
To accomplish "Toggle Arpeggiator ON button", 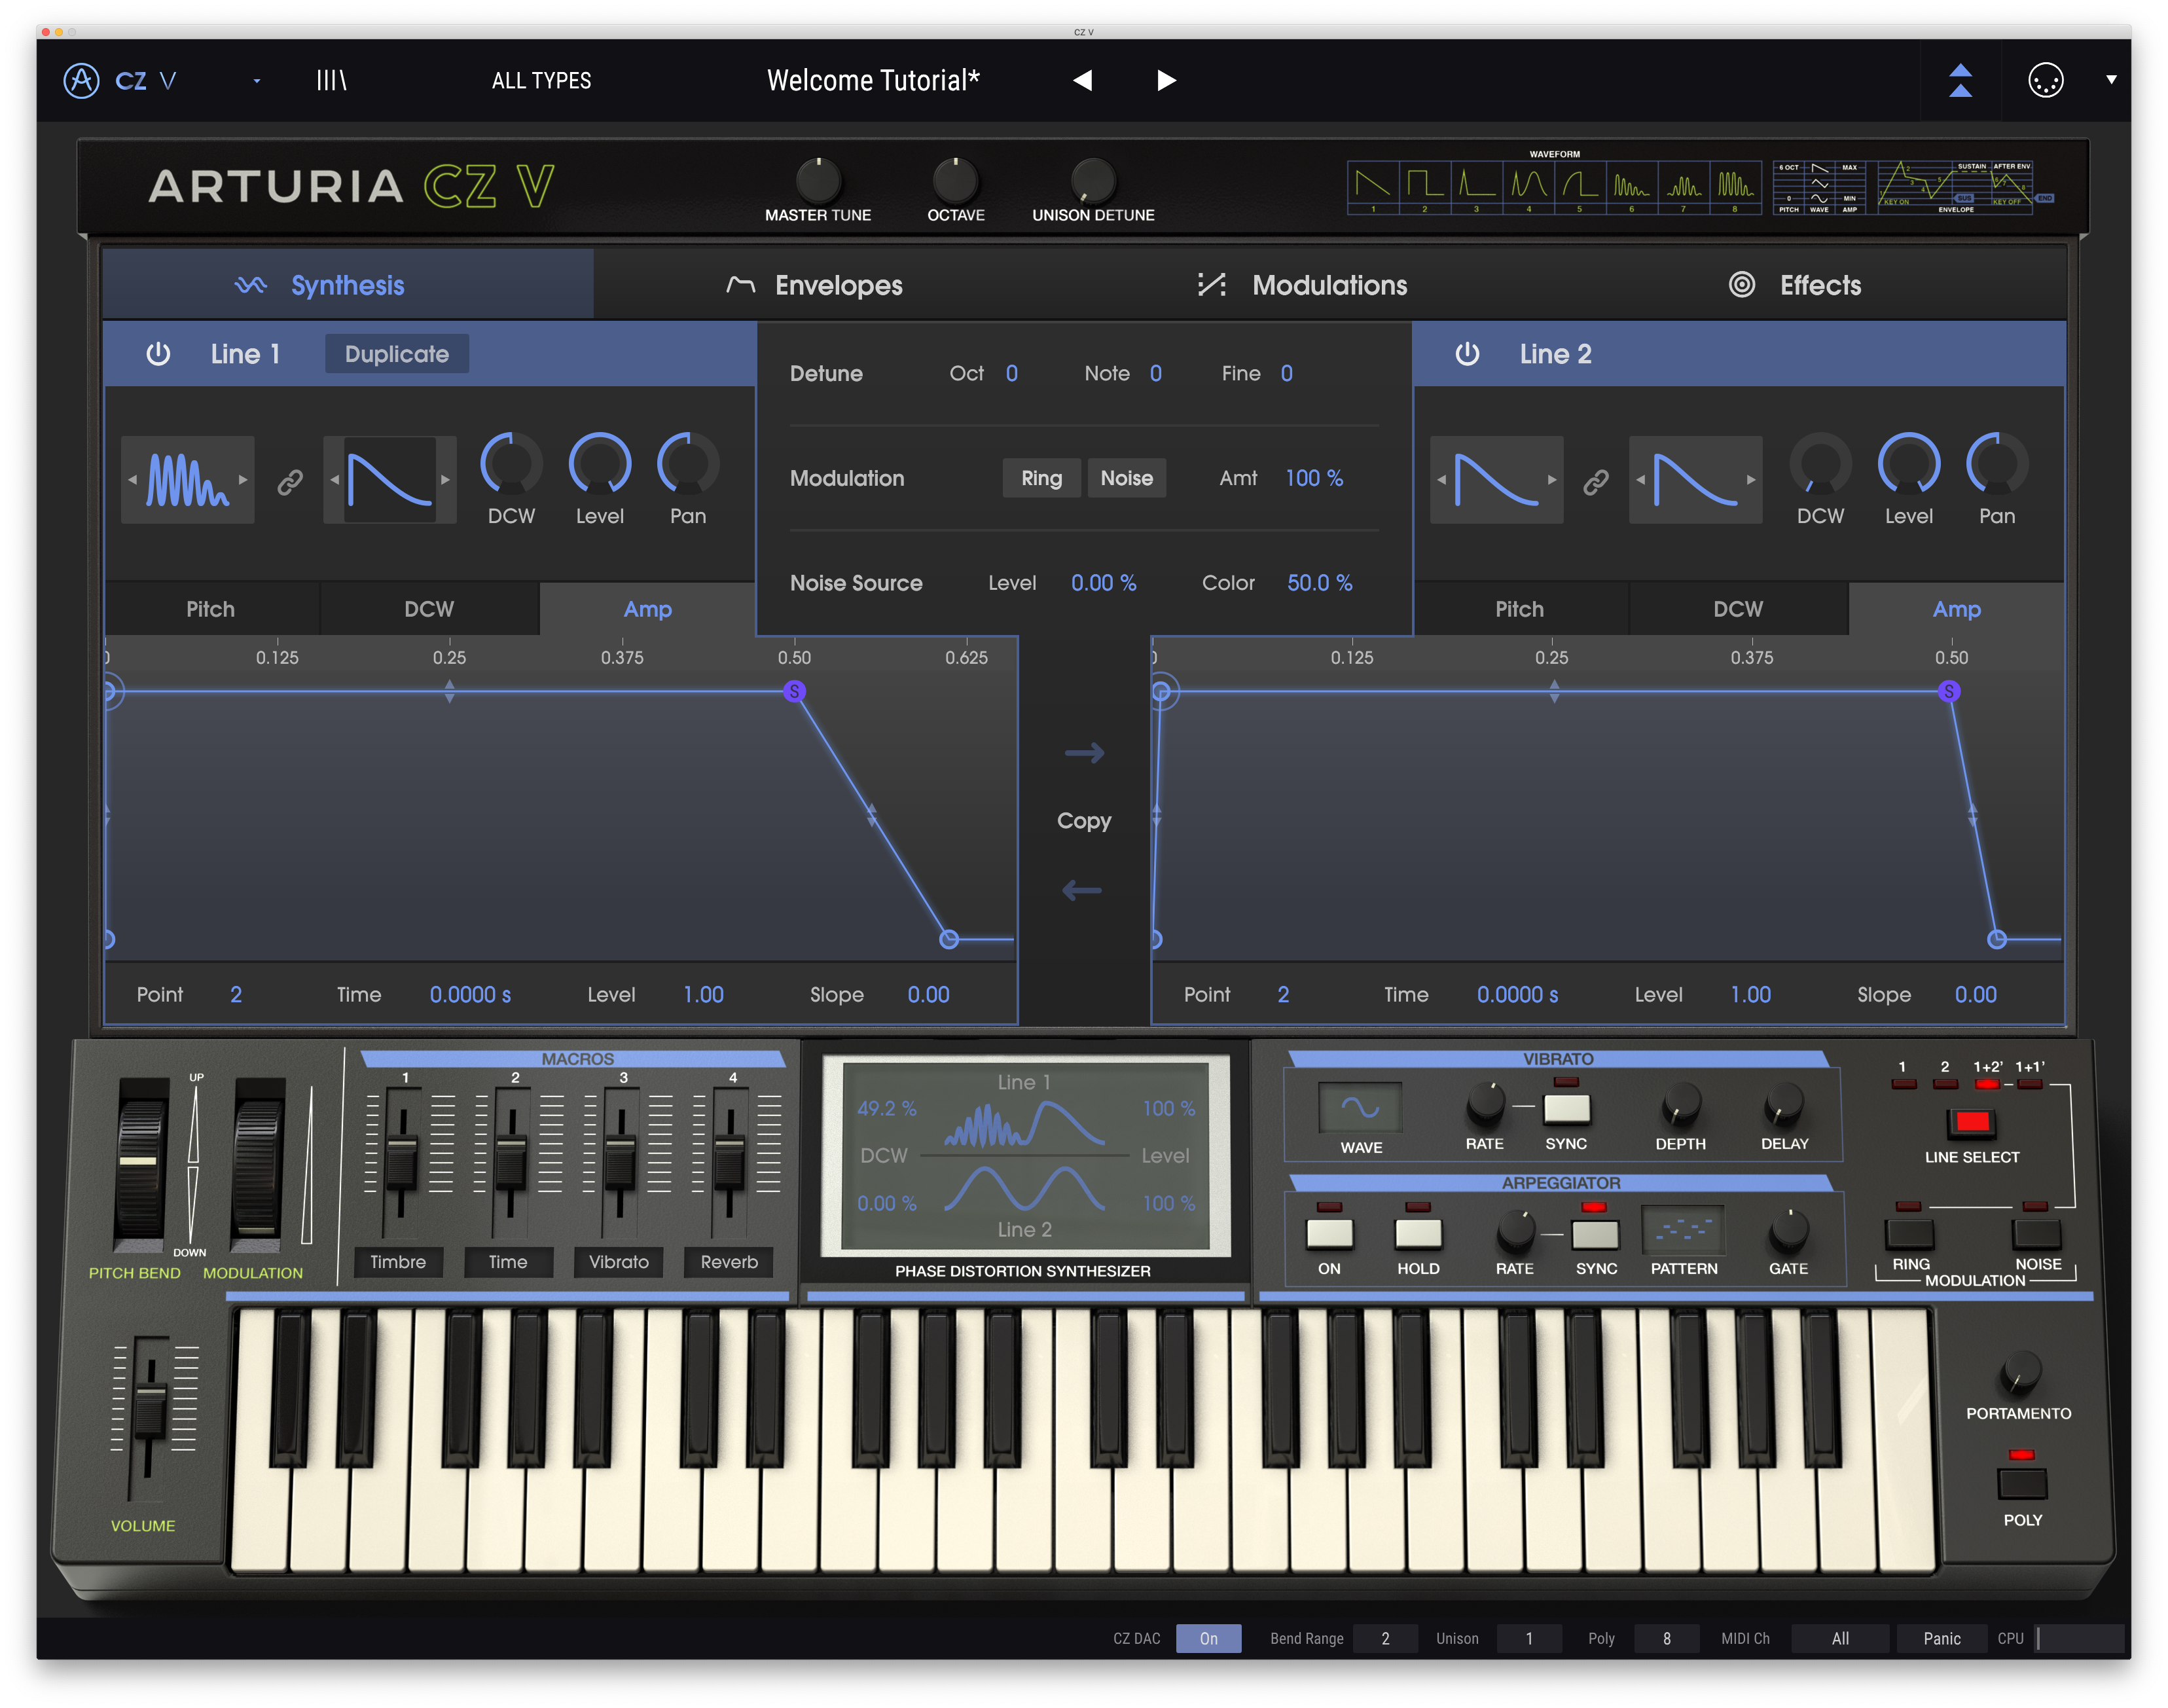I will coord(1329,1234).
